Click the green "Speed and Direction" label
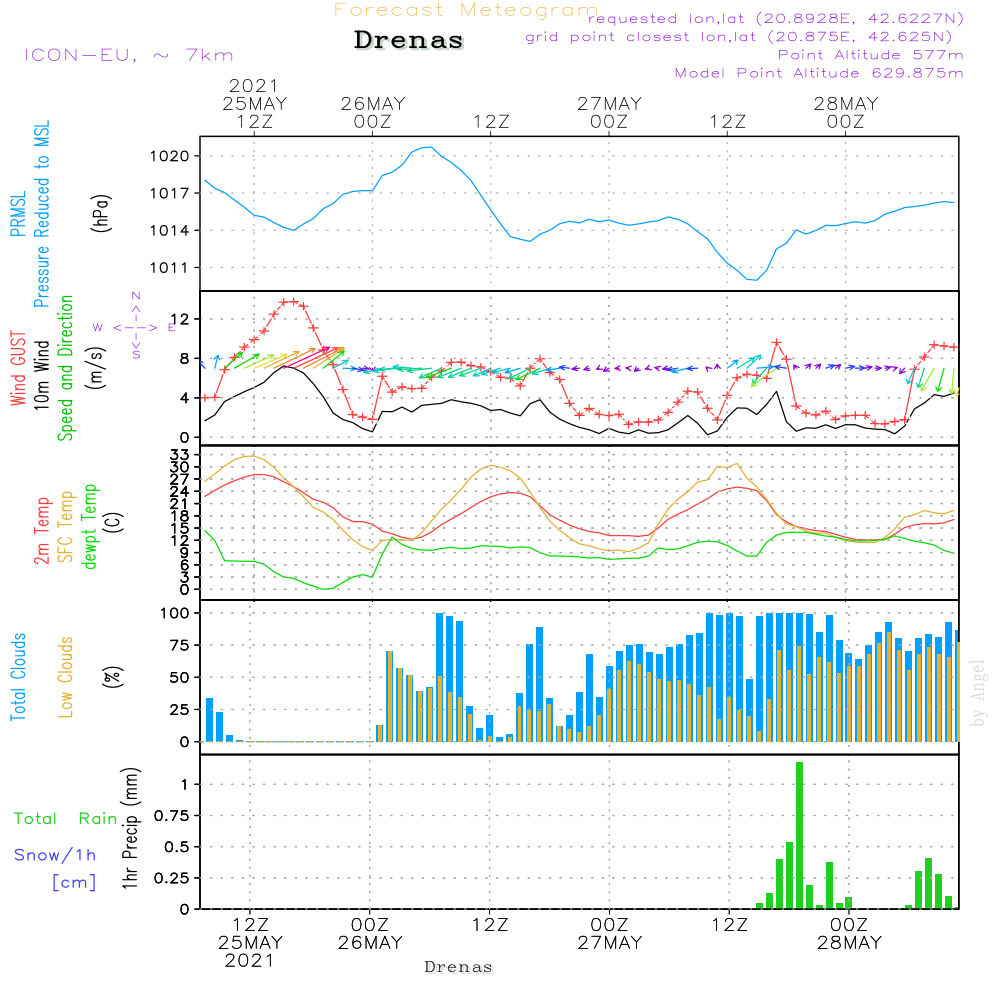This screenshot has width=1000, height=1000. (66, 368)
